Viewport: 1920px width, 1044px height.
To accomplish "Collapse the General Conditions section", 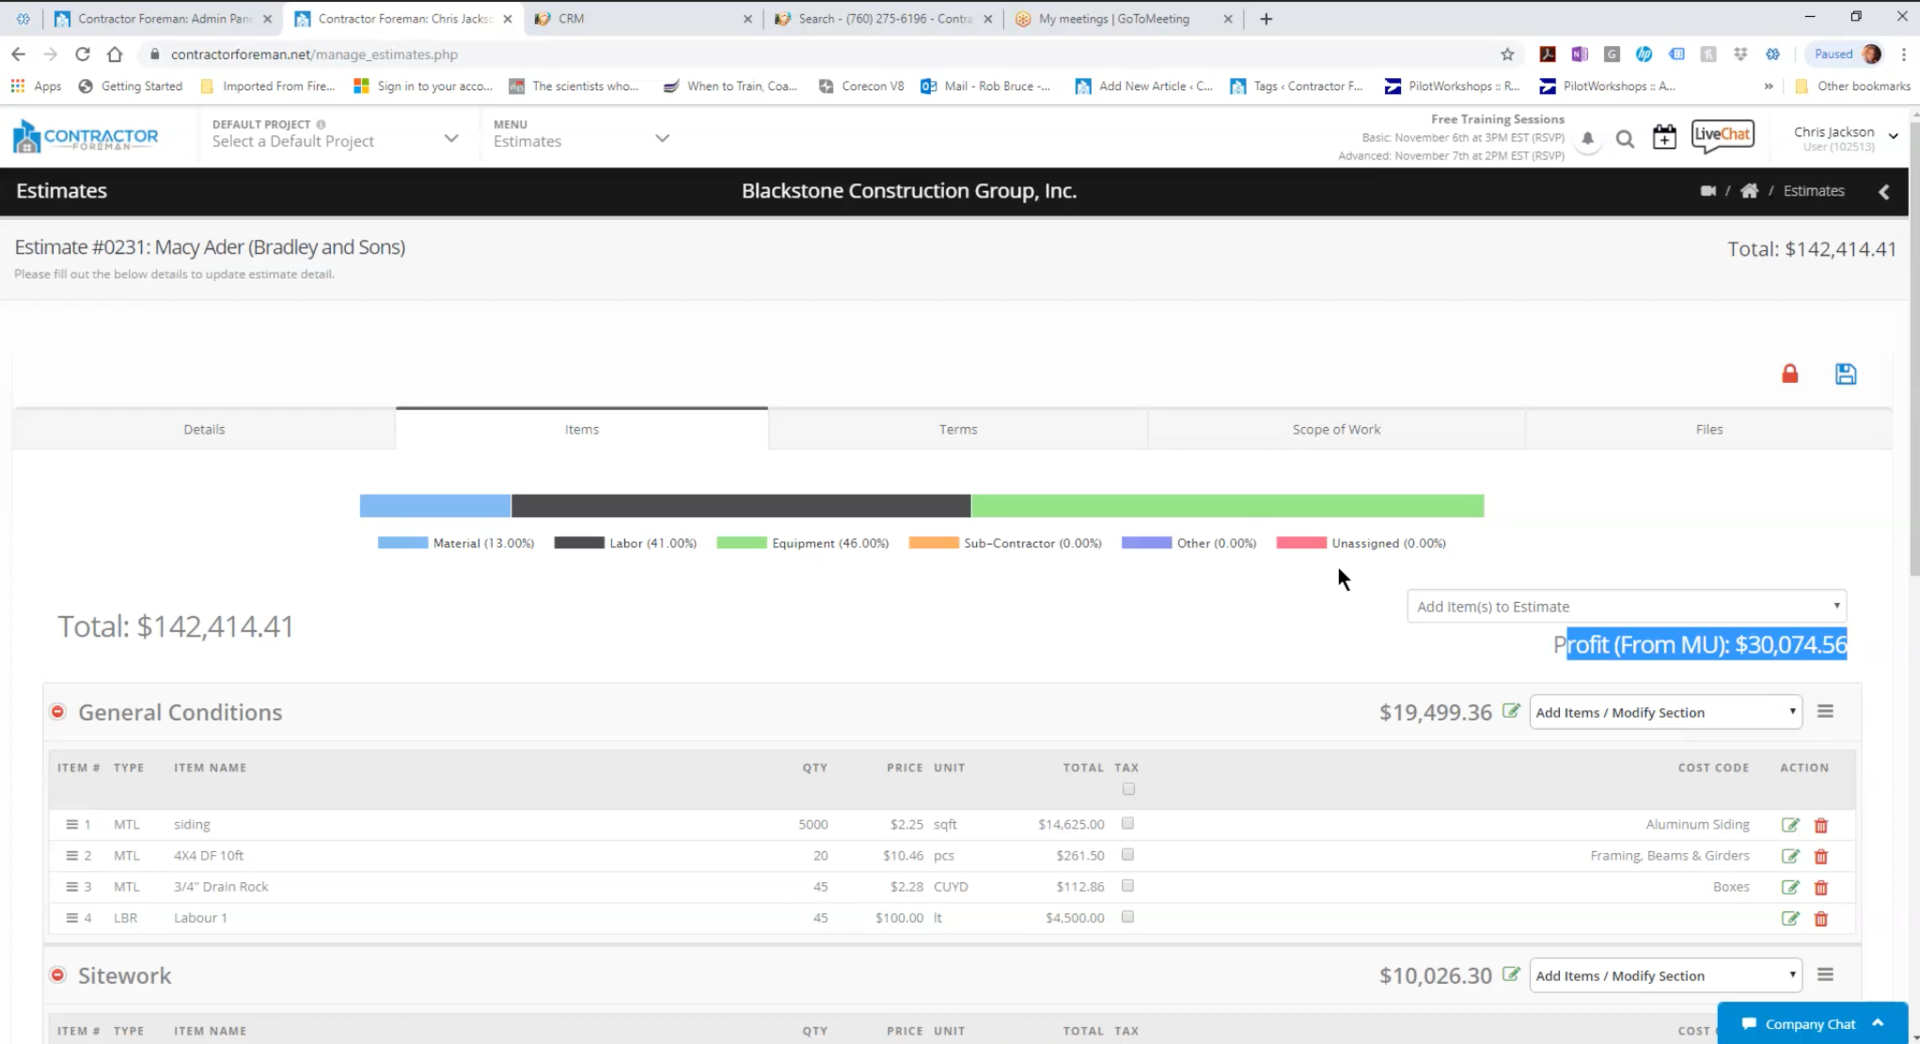I will coord(58,711).
